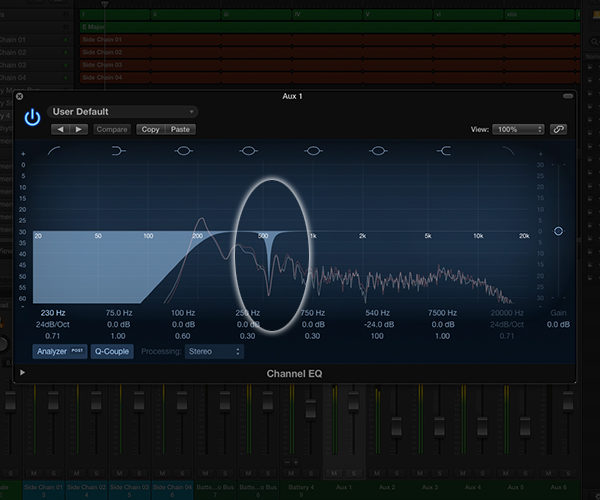600x500 pixels.
Task: Solo the Aux 1 mixer channel
Action: [354, 474]
